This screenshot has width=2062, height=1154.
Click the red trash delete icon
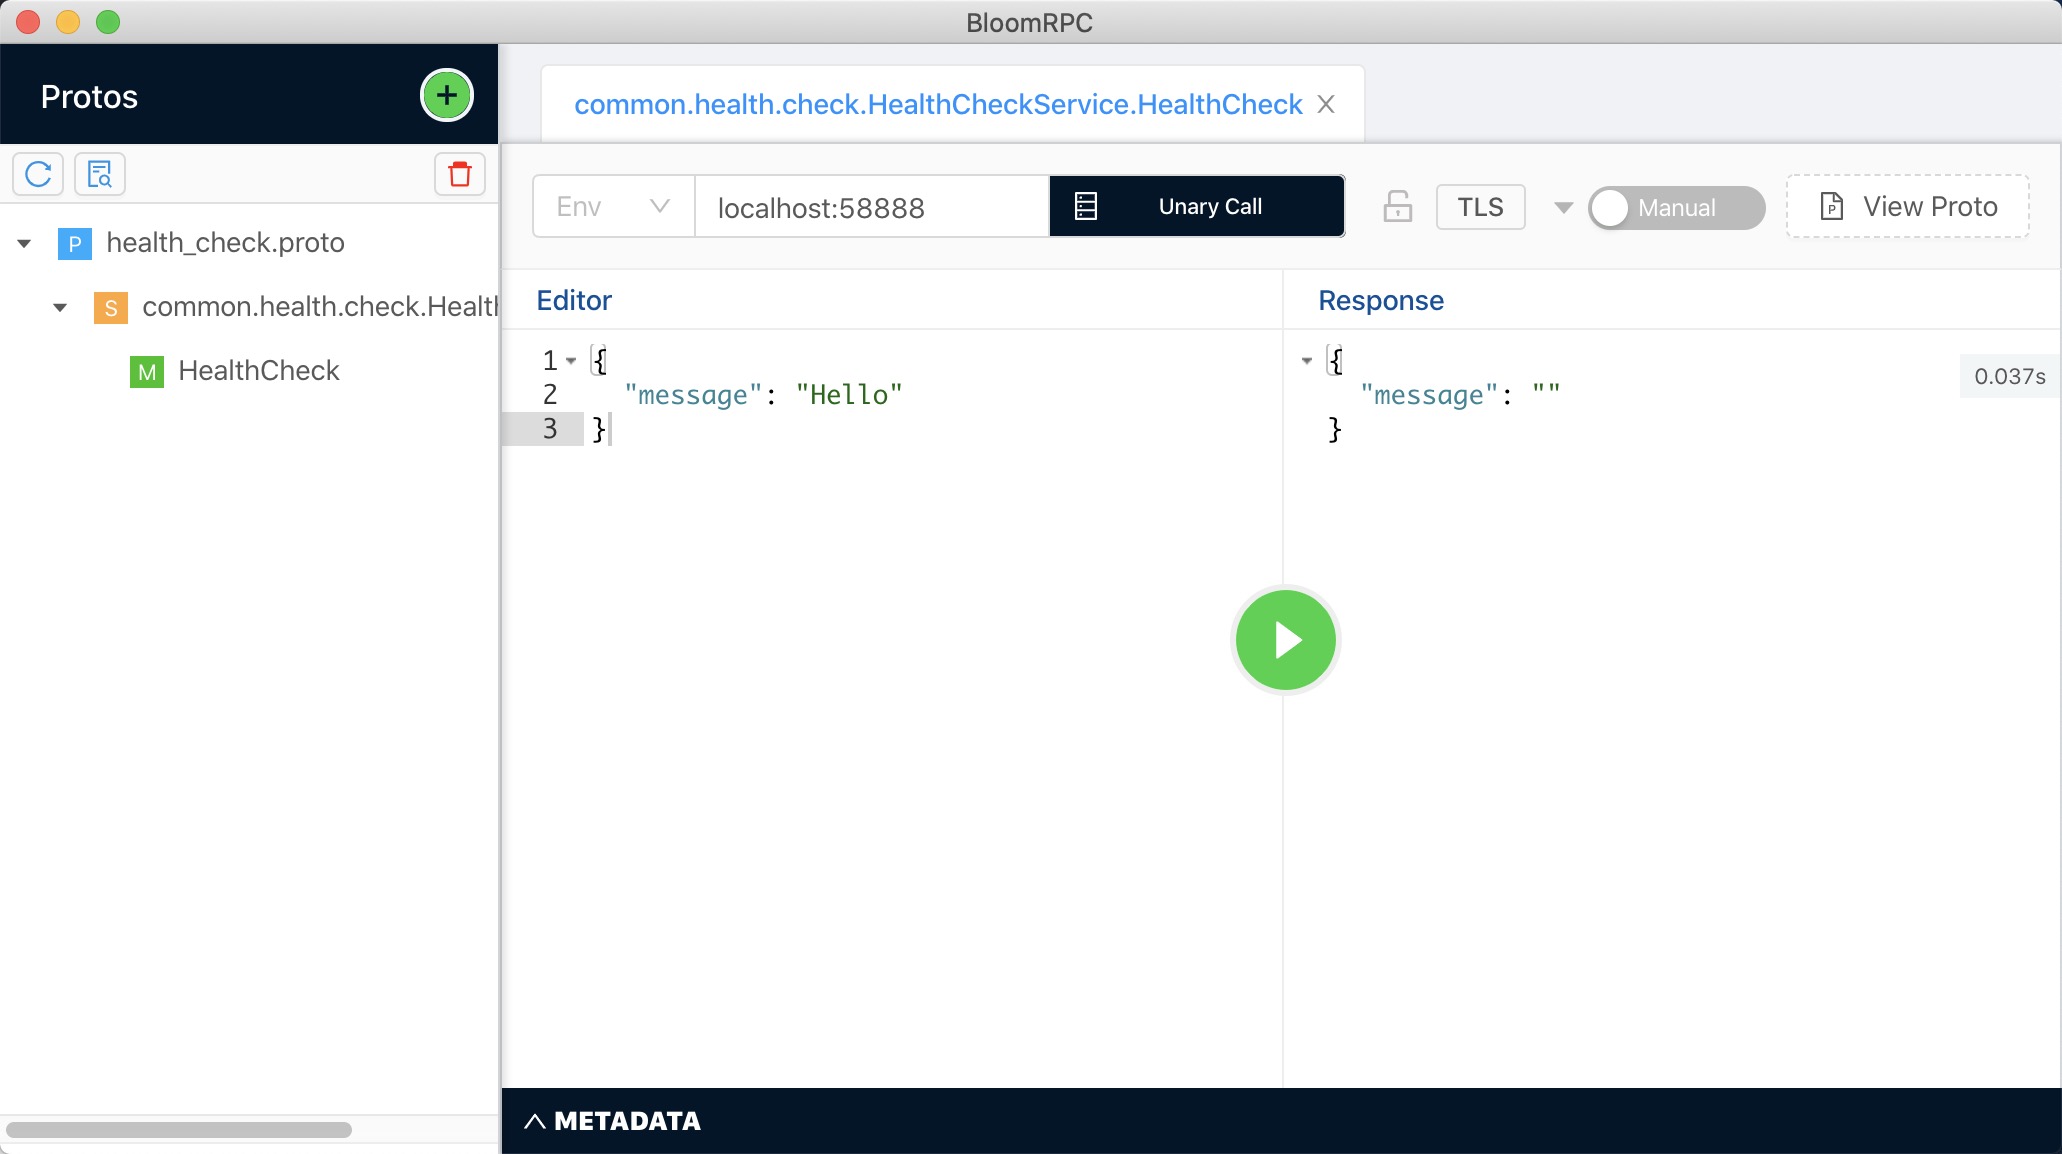point(459,174)
